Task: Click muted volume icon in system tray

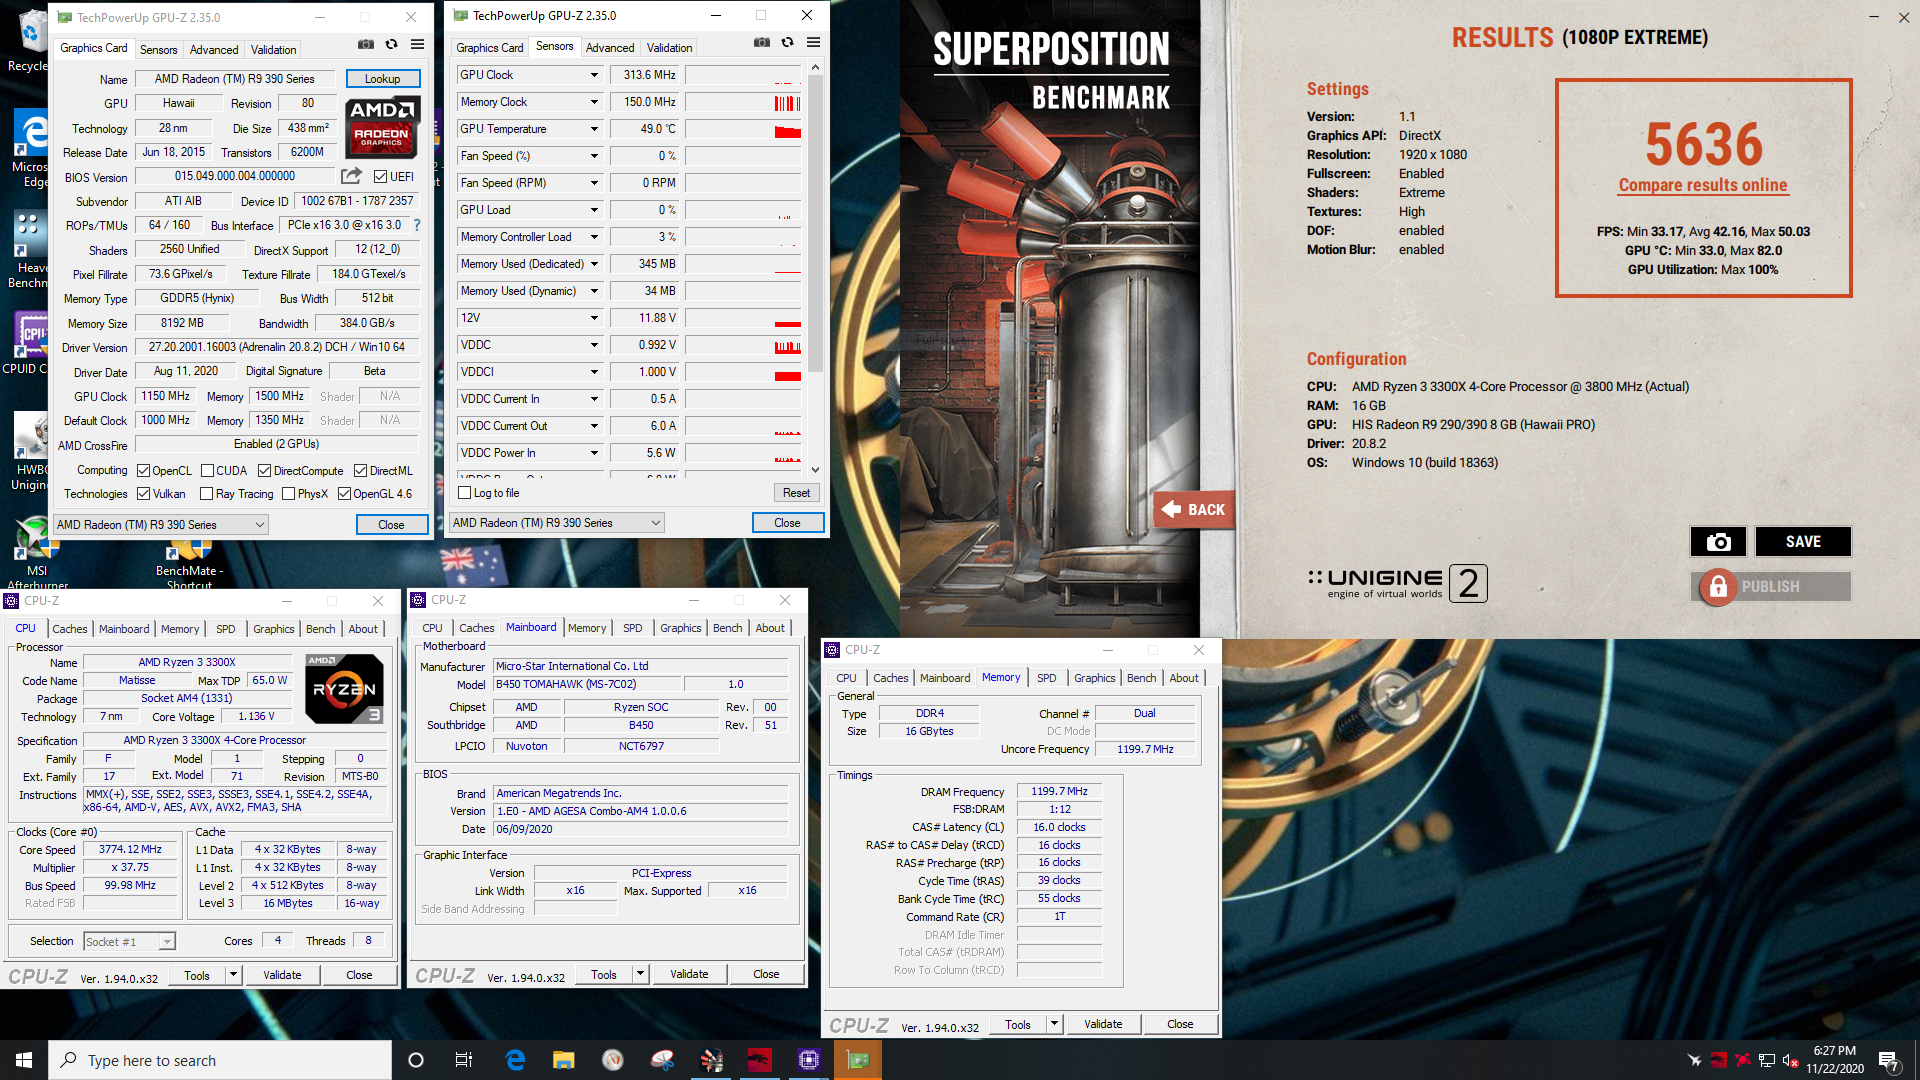Action: pos(1791,1060)
